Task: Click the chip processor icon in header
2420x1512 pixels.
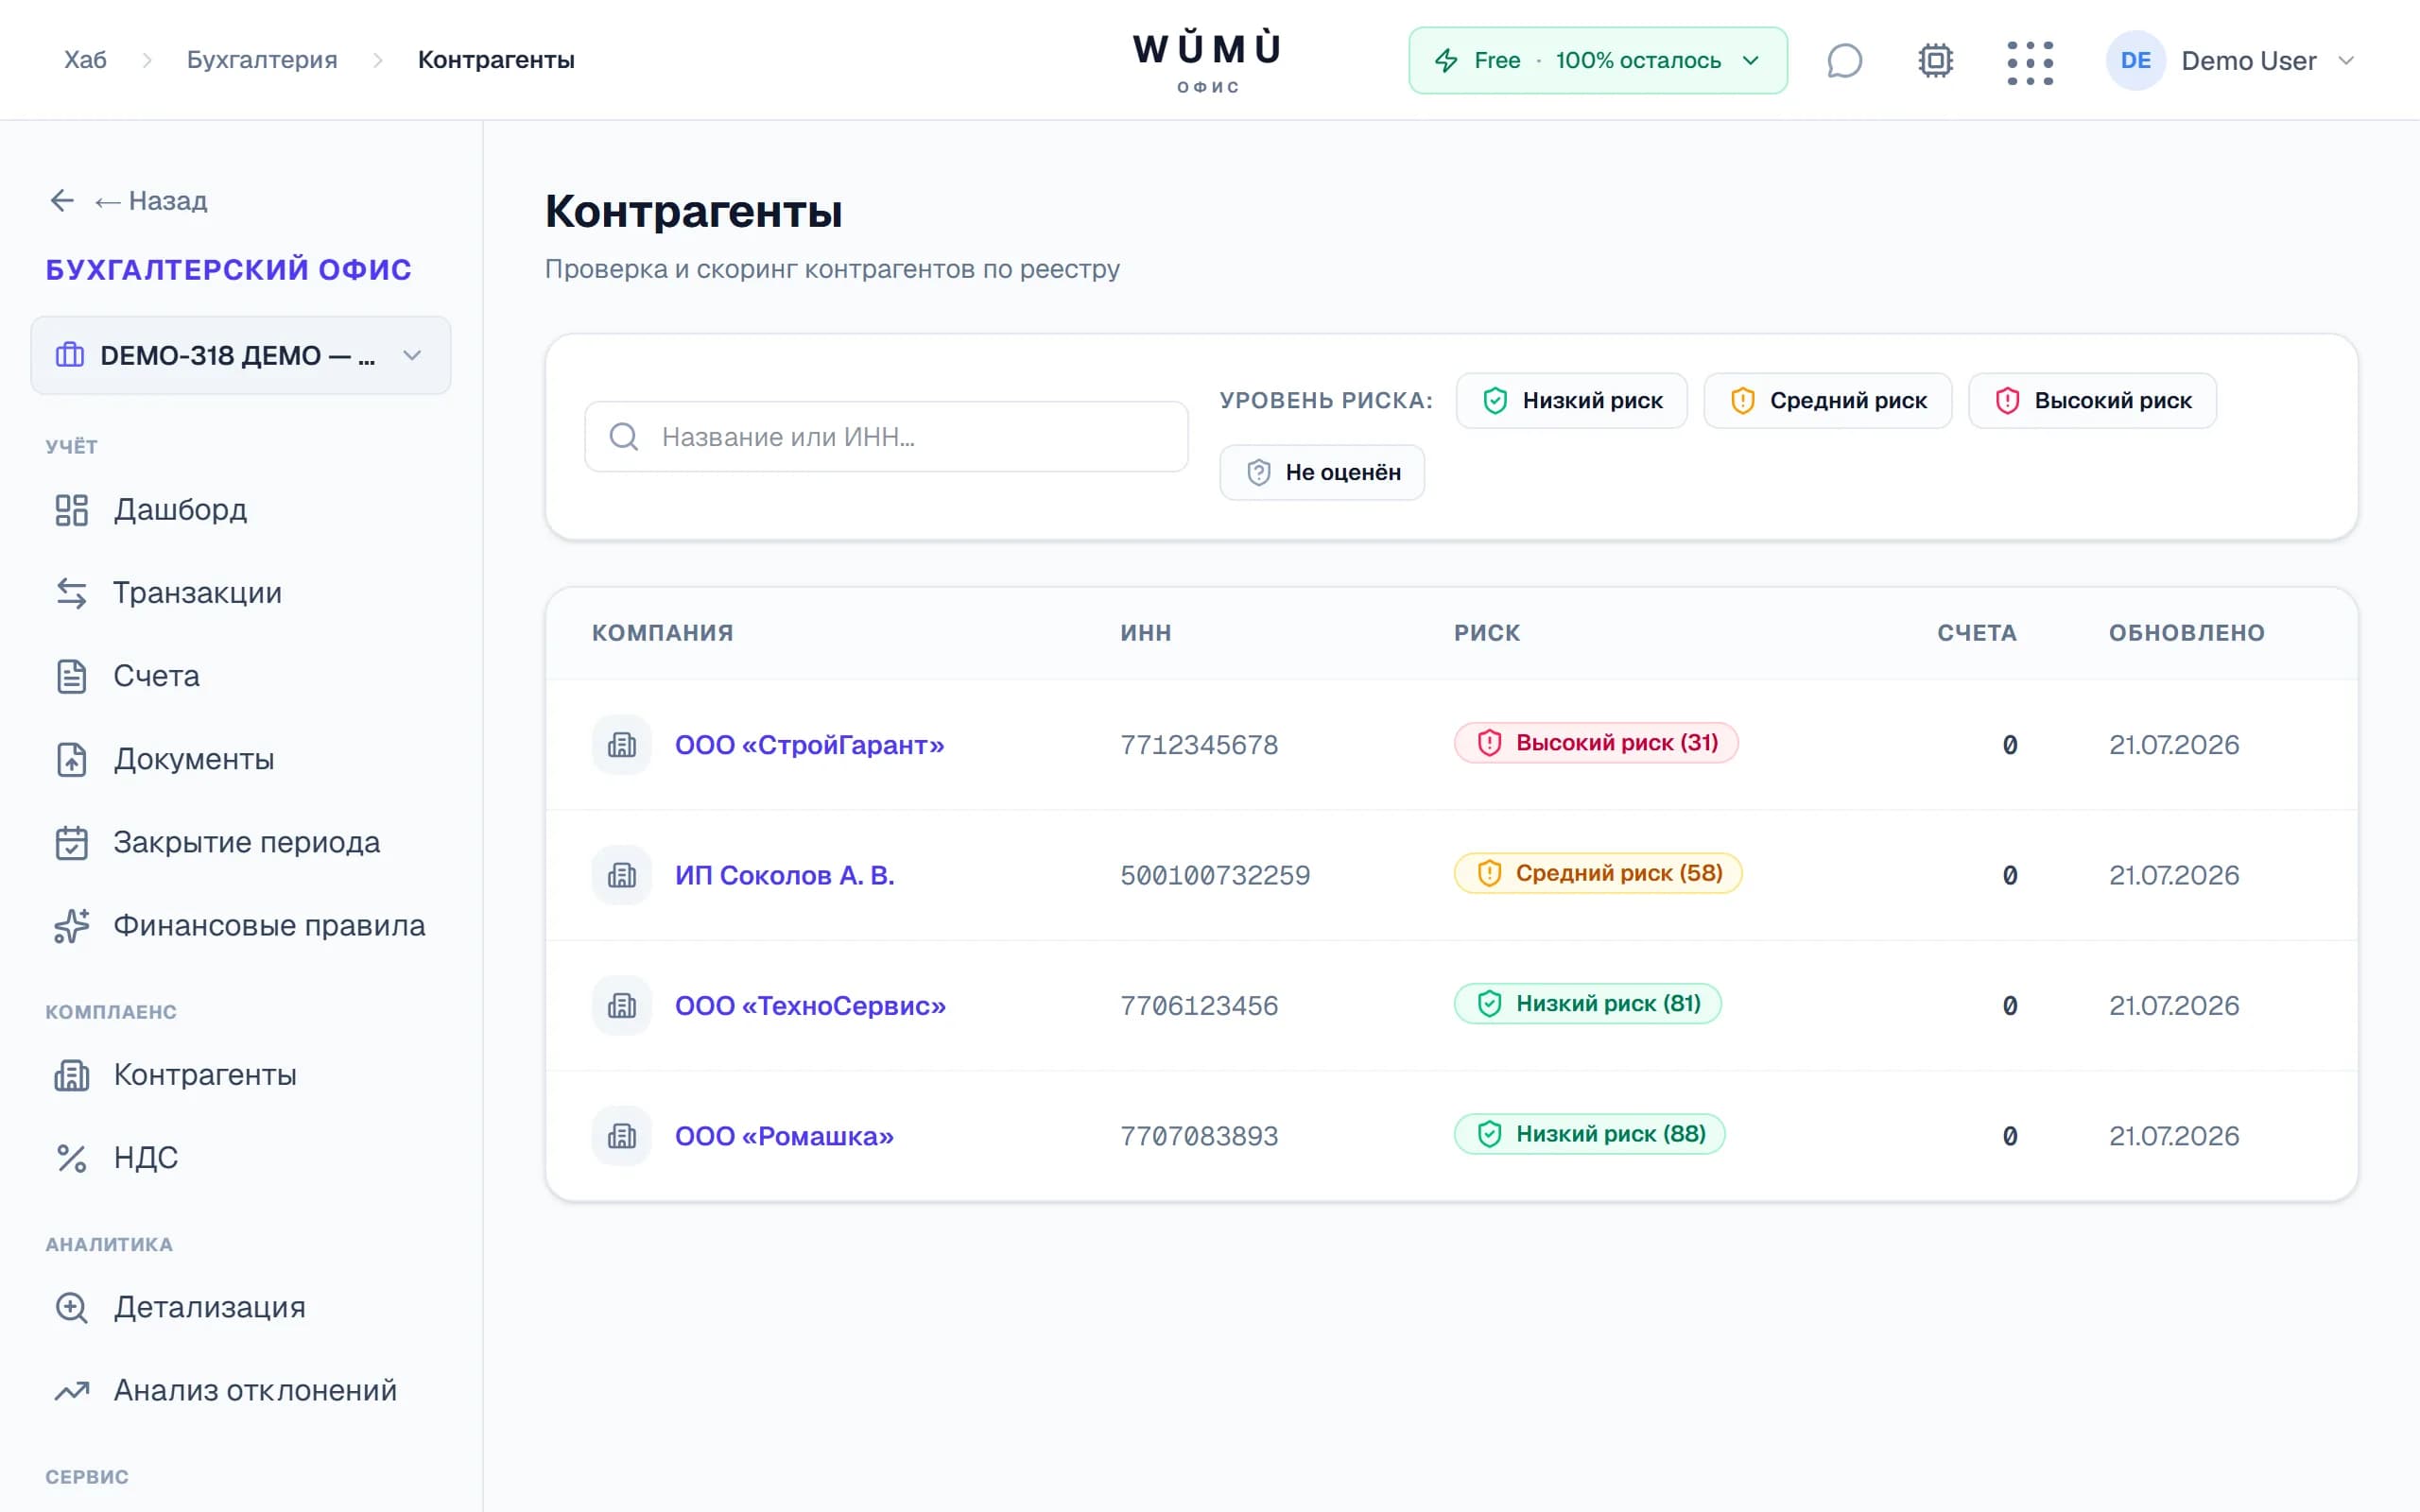Action: pyautogui.click(x=1936, y=60)
